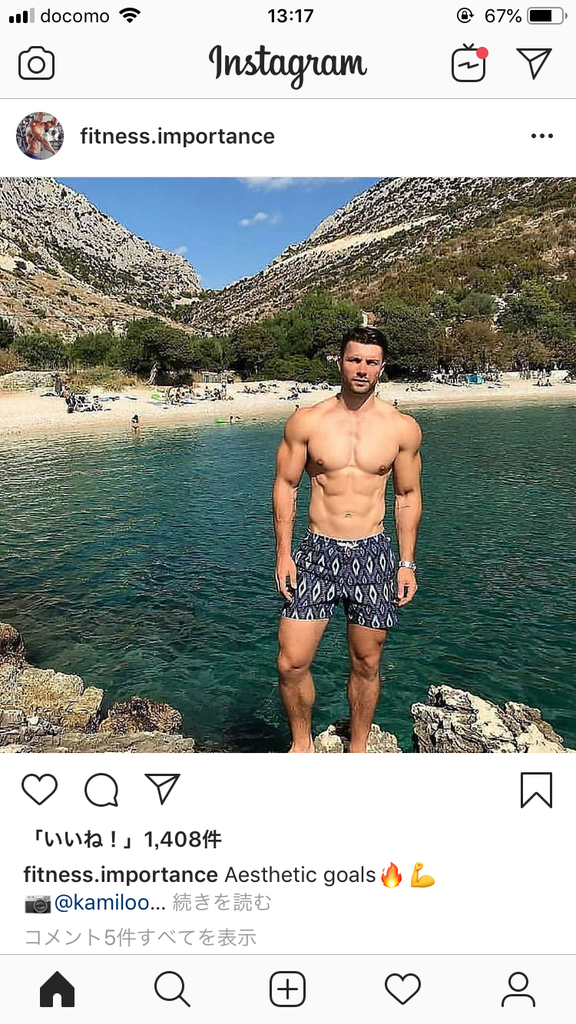Share the post using the paper plane below the photo
This screenshot has height=1024, width=576.
point(162,788)
